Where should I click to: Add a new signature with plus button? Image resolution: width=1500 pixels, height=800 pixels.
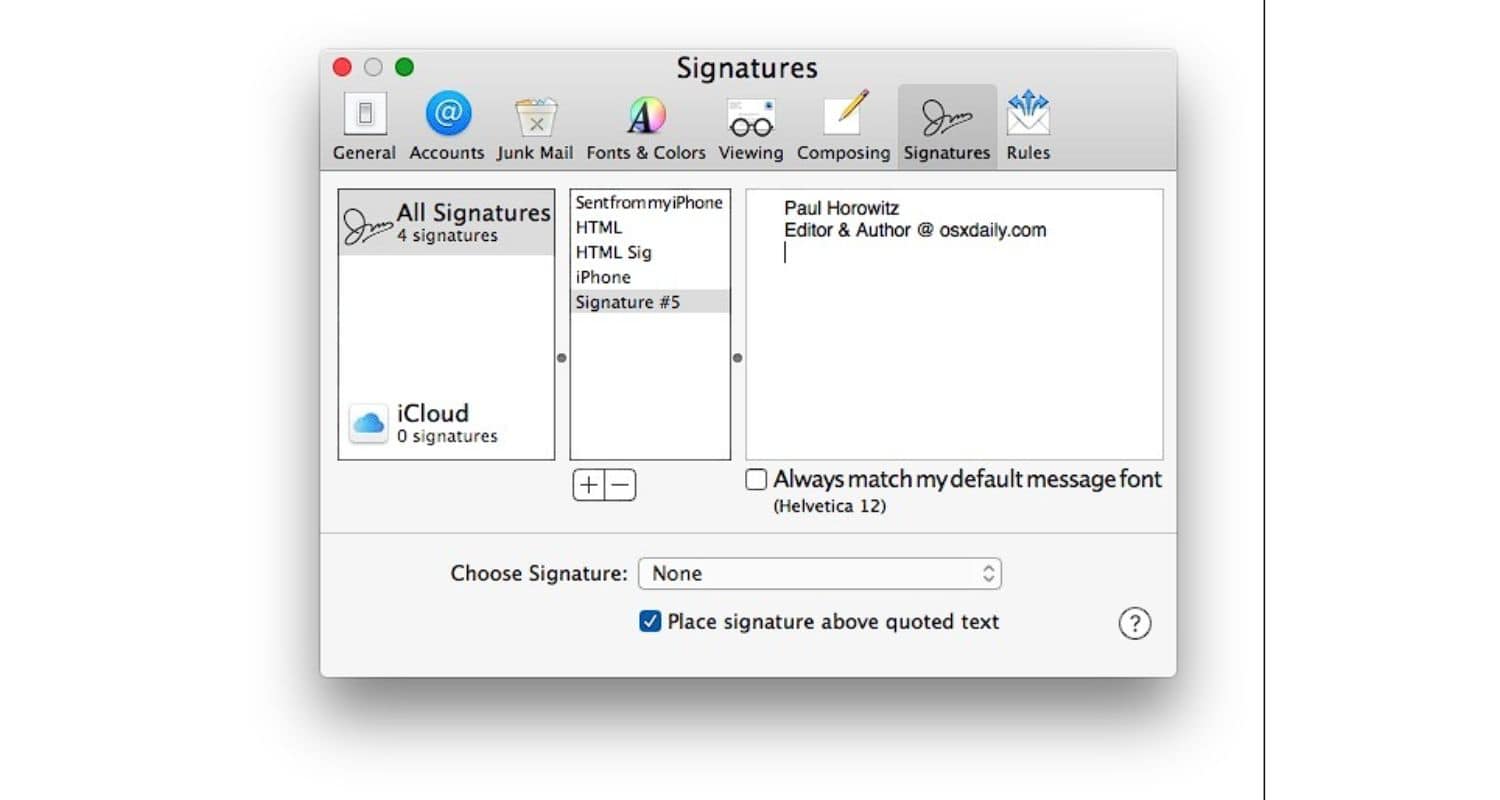pyautogui.click(x=589, y=485)
